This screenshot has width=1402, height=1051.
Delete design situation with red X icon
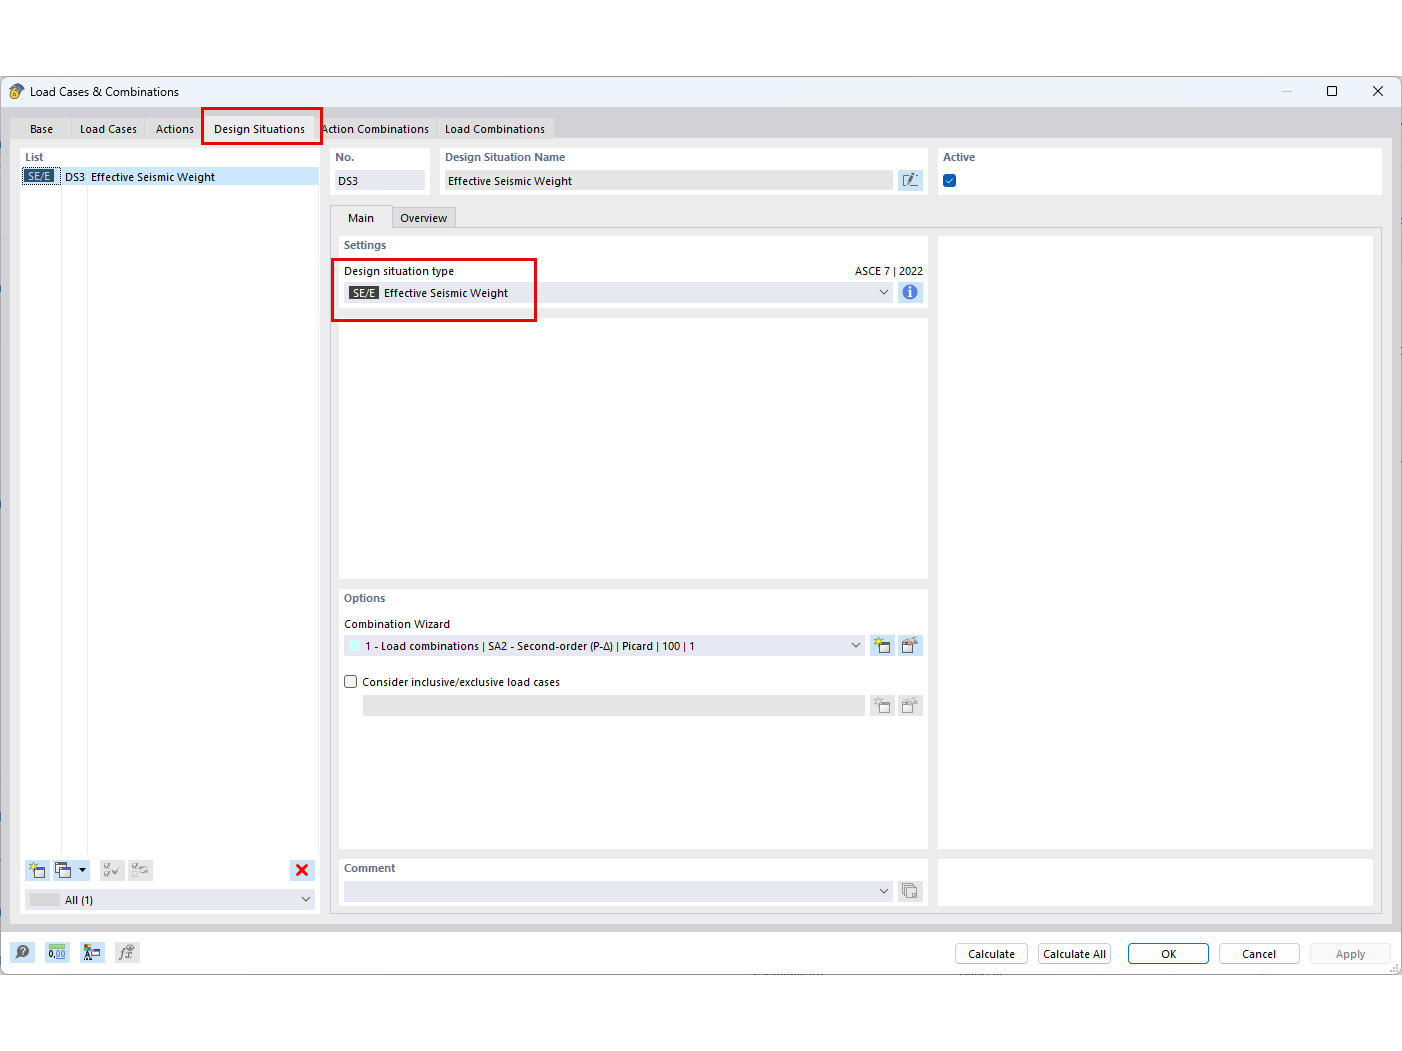[x=302, y=870]
